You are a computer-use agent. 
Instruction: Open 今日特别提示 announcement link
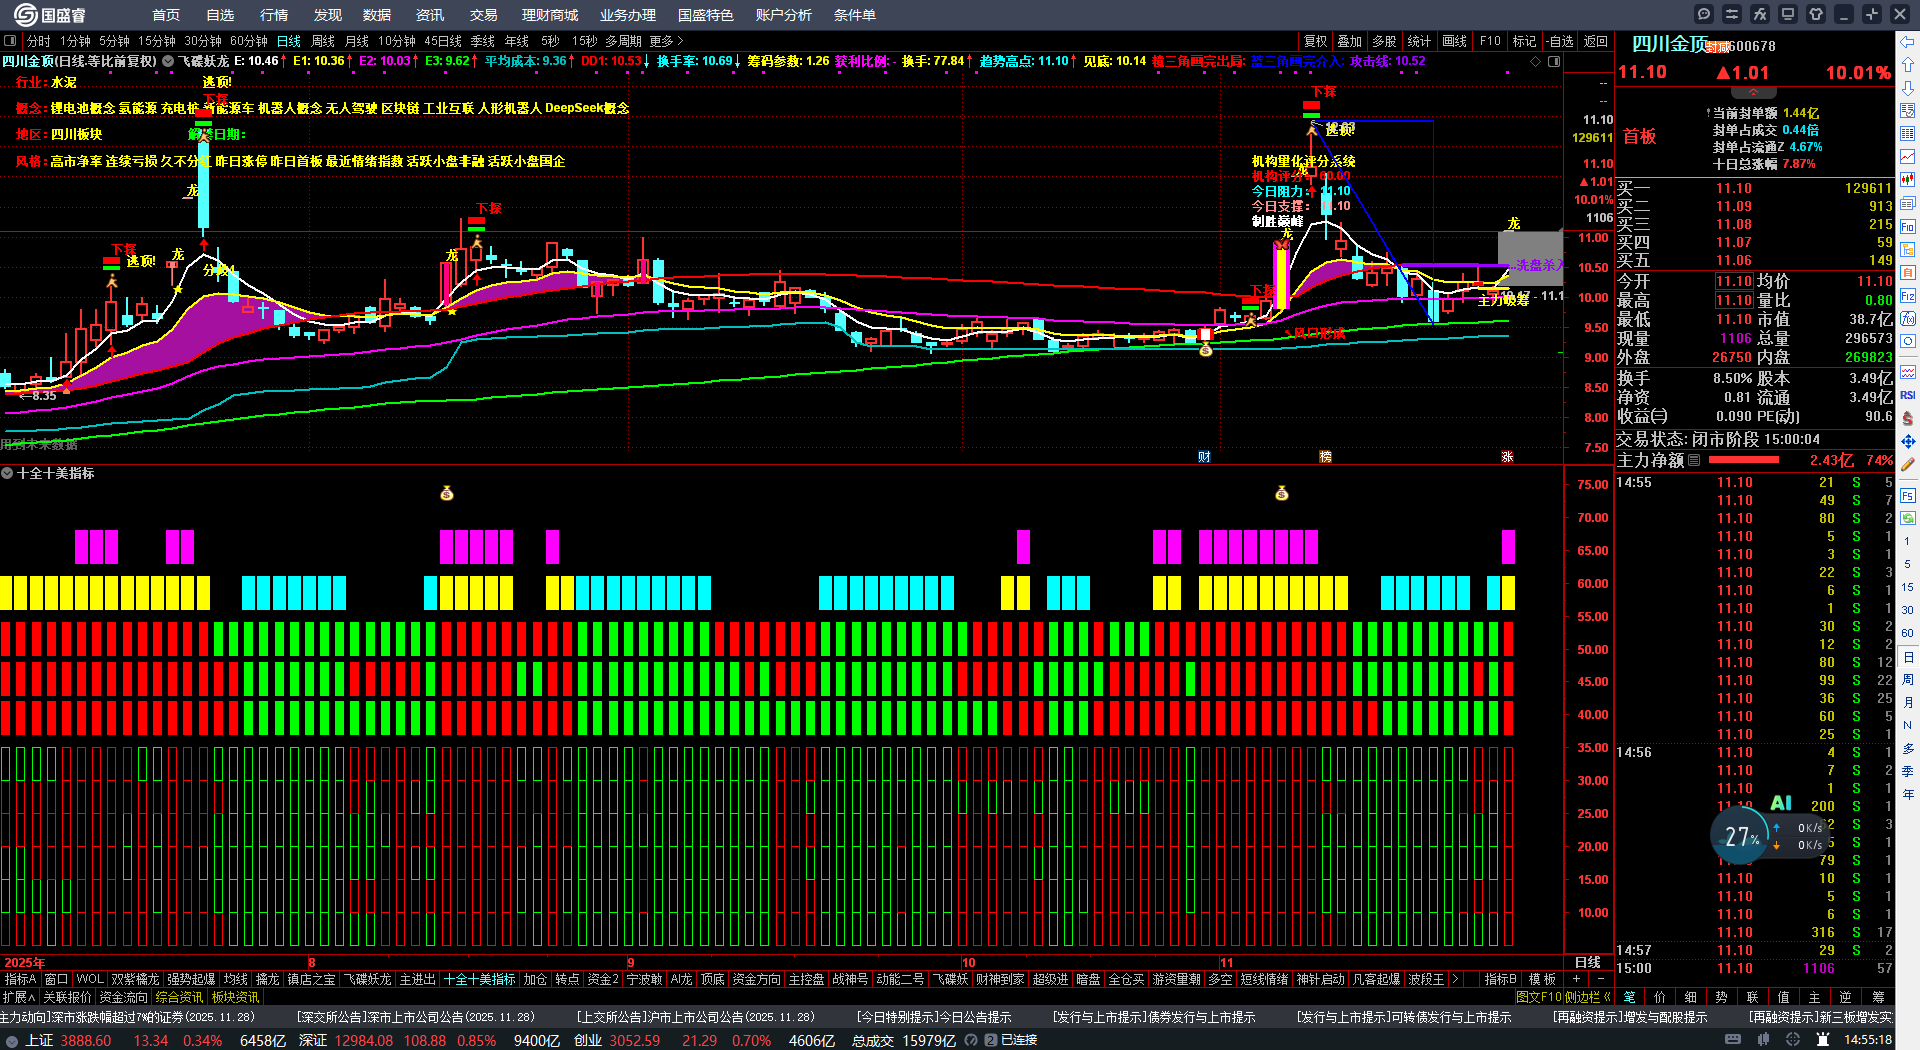pos(934,1017)
